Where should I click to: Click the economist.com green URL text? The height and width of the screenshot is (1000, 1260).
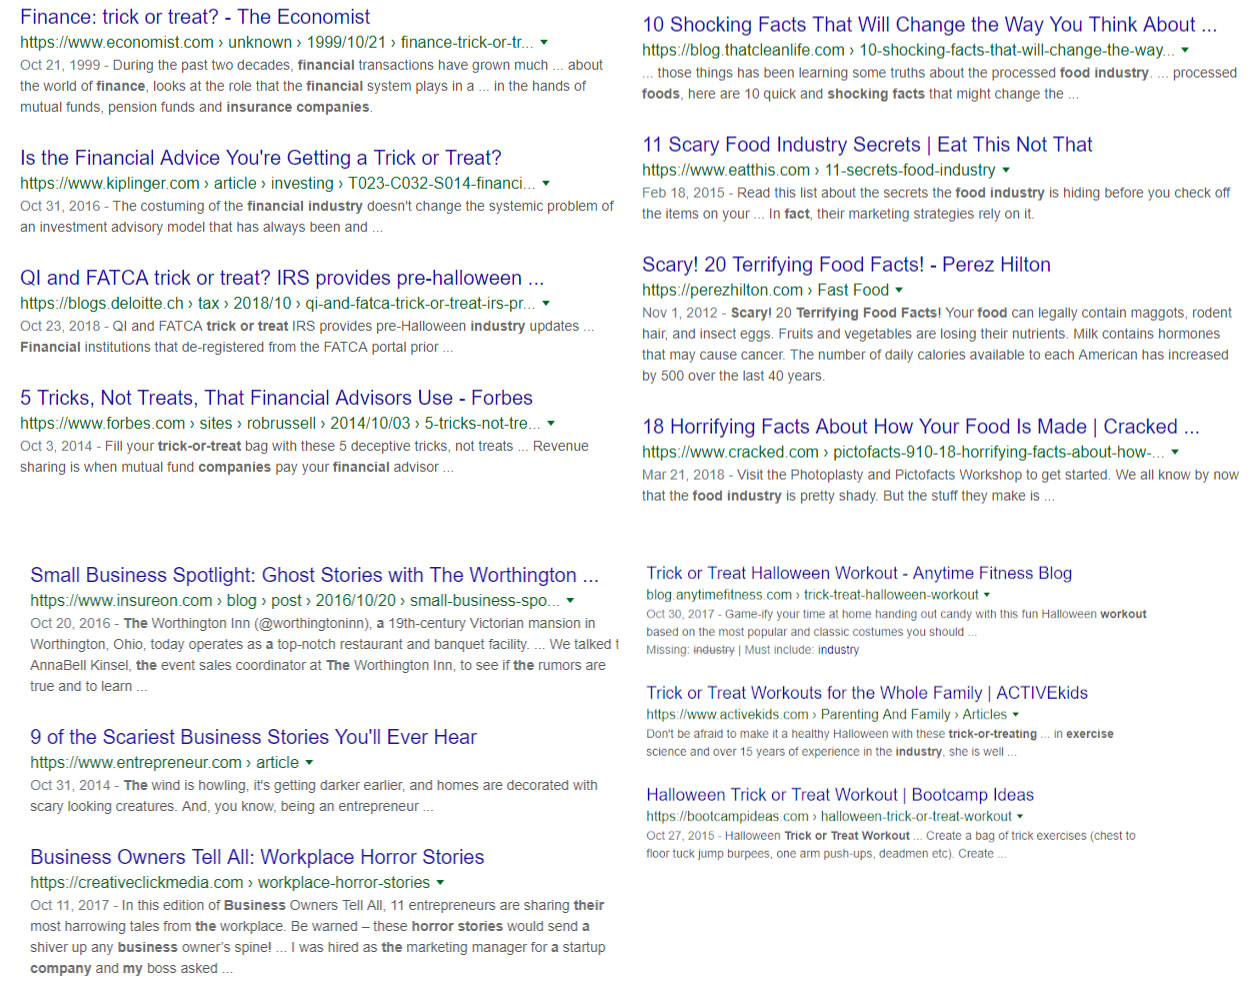click(277, 43)
